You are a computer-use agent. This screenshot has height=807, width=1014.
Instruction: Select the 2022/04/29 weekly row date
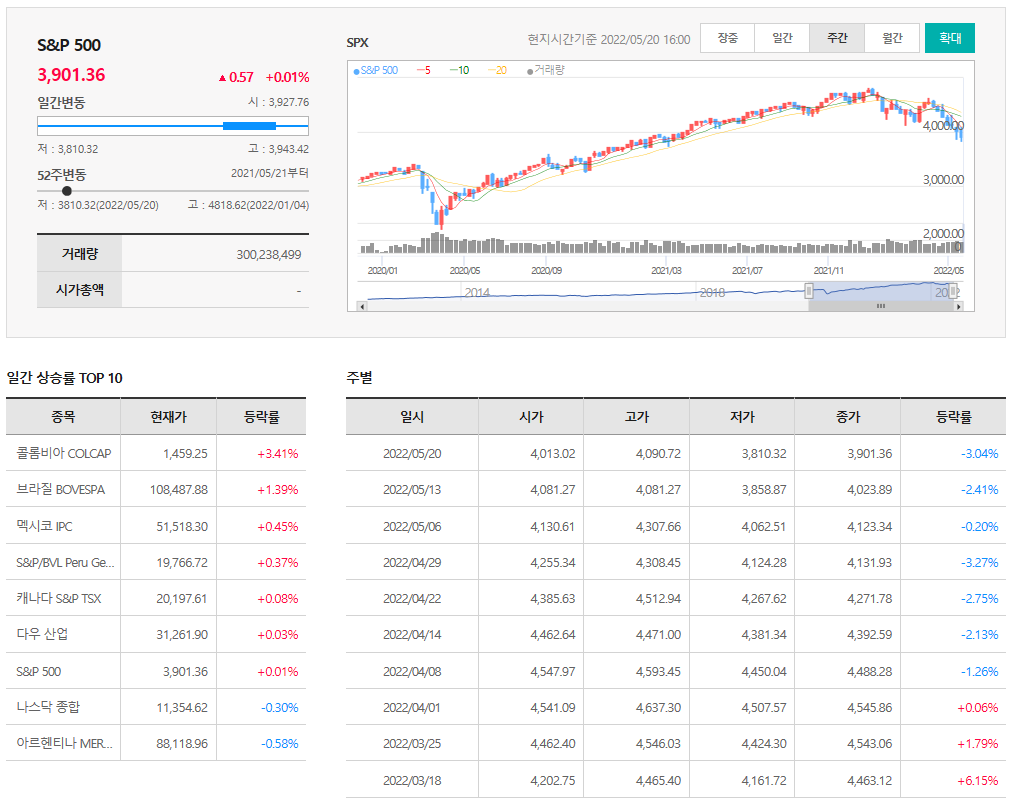(x=412, y=563)
